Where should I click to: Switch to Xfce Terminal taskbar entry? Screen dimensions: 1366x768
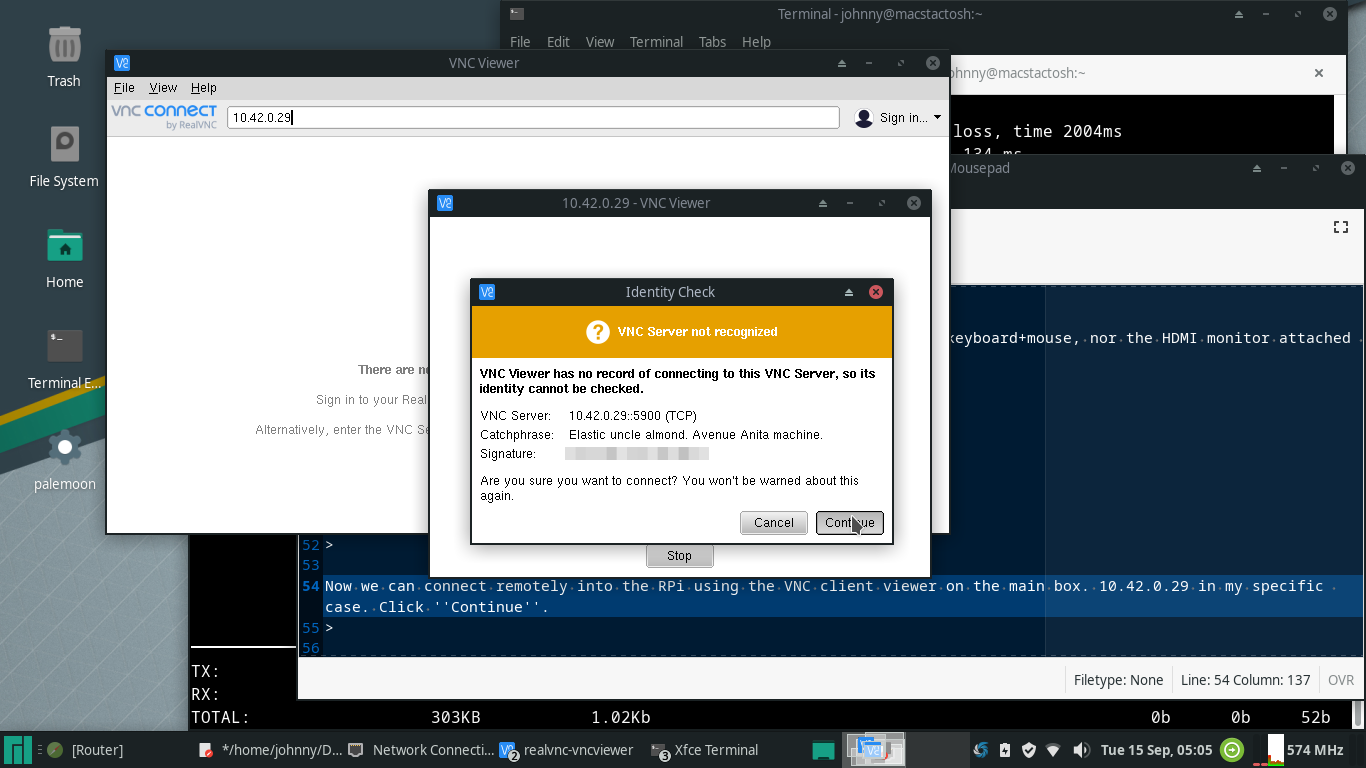705,750
